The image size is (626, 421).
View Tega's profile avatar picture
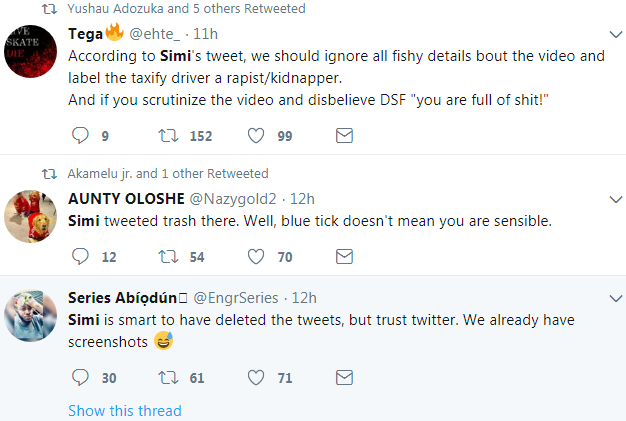pos(30,52)
